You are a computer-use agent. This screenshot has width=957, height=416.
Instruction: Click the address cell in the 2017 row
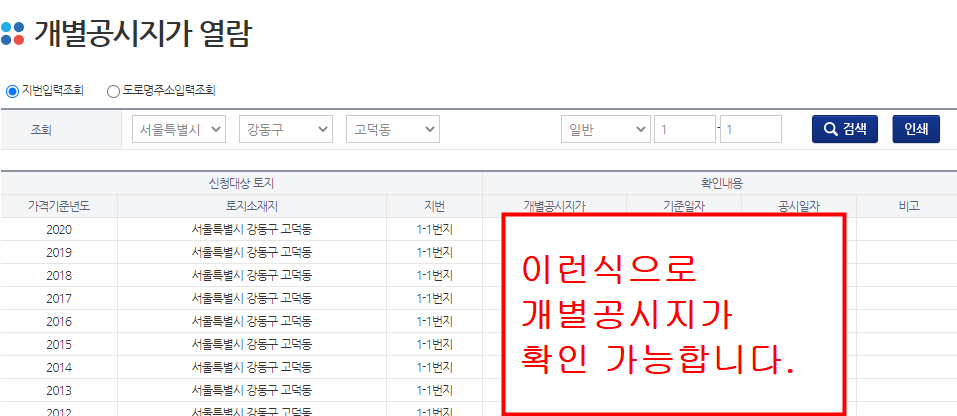tap(251, 298)
